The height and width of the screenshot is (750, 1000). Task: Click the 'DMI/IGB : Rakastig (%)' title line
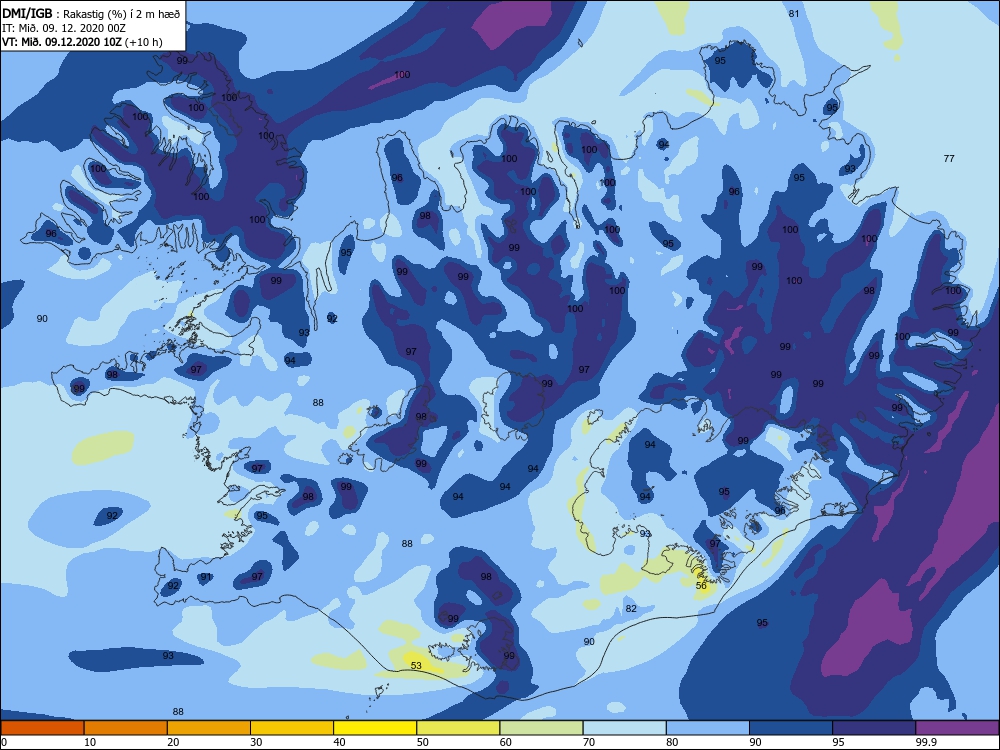point(92,14)
